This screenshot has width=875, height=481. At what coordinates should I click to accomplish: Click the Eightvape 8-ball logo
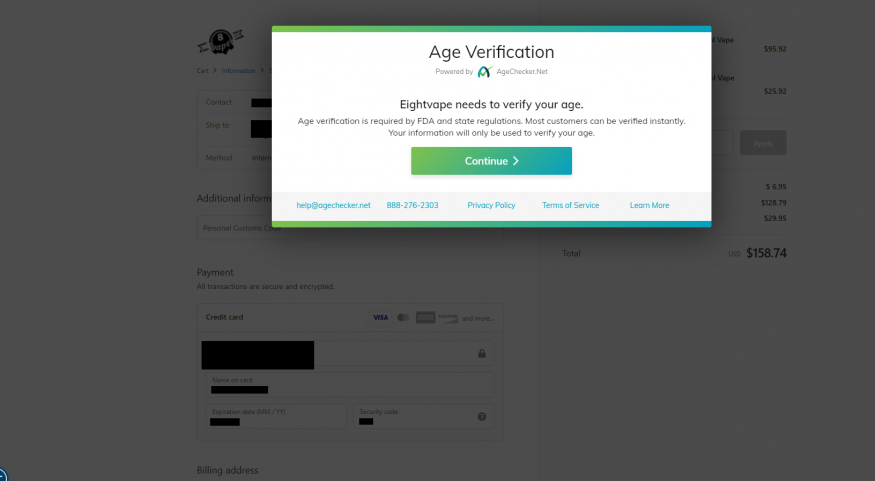(x=221, y=42)
